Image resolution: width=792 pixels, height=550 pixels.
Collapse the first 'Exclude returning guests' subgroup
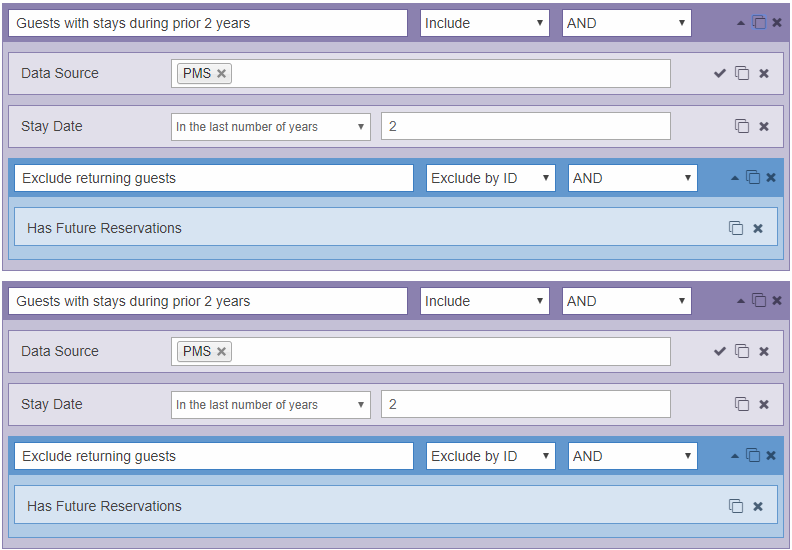(735, 178)
